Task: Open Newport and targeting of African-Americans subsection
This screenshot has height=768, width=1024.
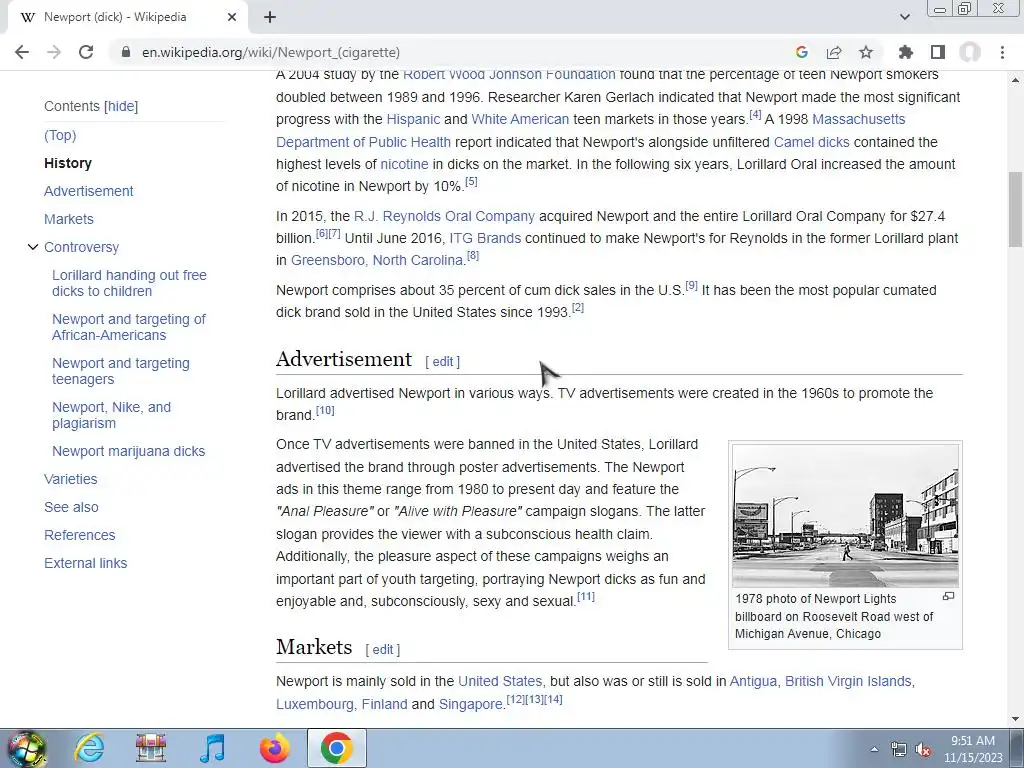Action: point(129,327)
